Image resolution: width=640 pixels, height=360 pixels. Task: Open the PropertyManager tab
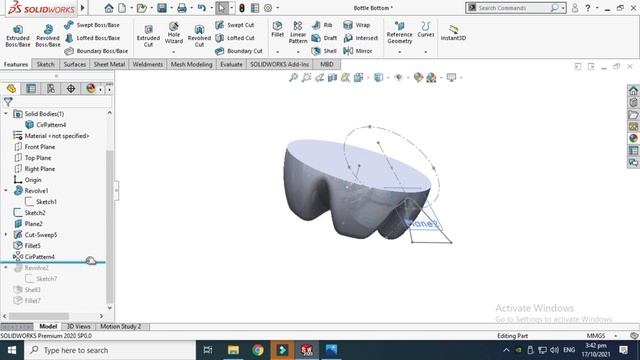31,89
